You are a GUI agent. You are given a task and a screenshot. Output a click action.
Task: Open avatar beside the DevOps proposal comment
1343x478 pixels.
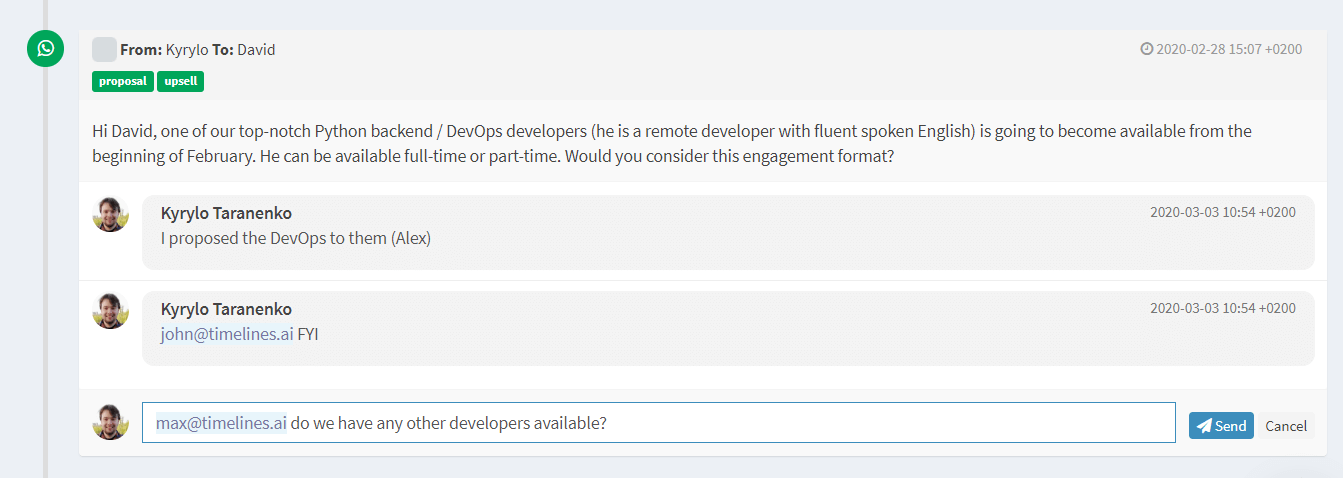tap(111, 214)
